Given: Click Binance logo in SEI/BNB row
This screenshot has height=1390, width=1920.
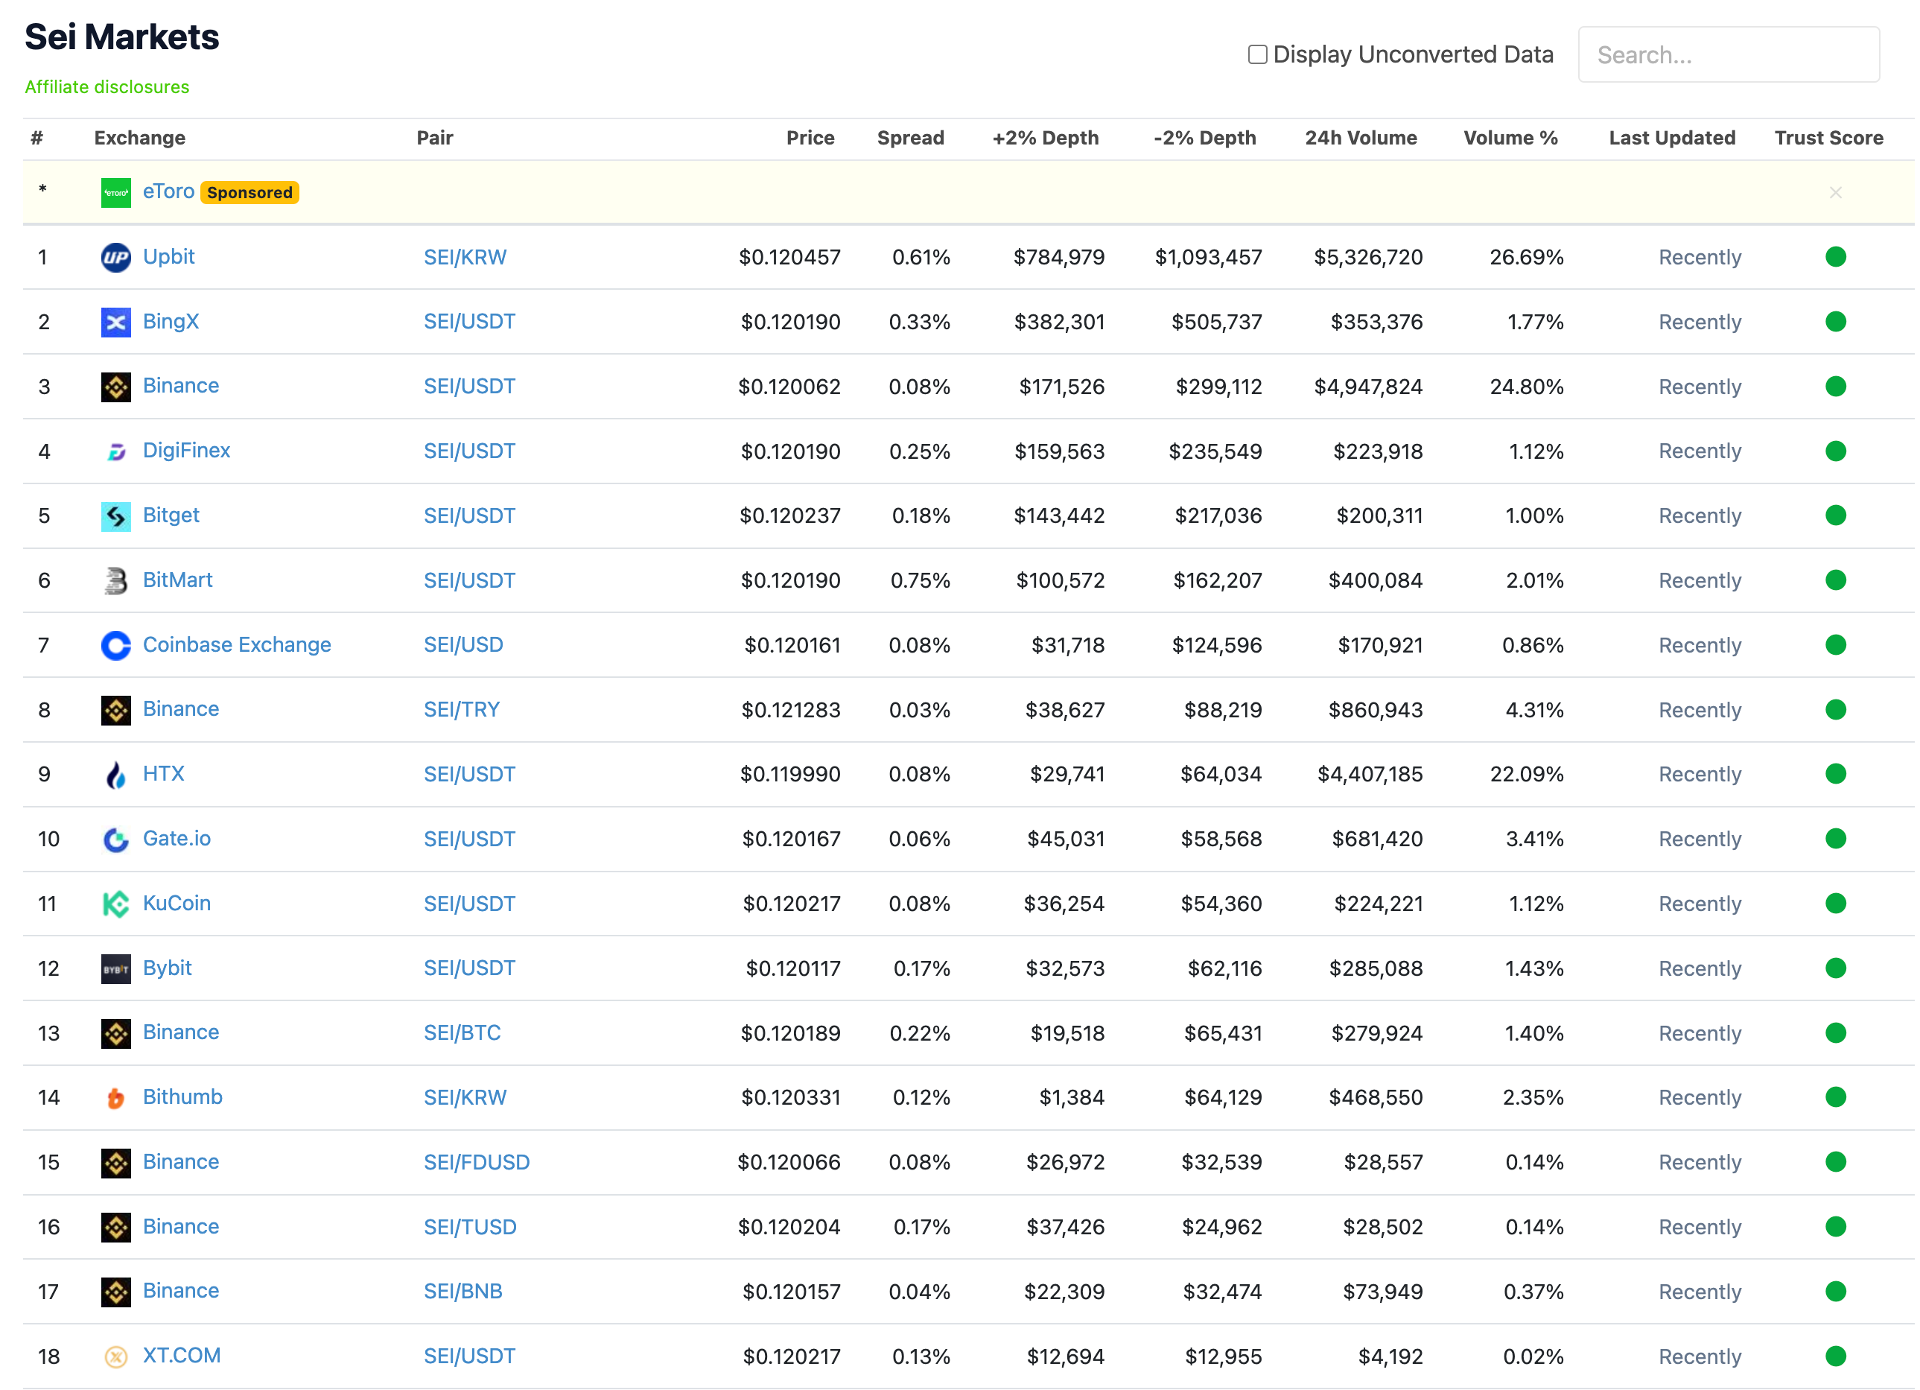Looking at the screenshot, I should coord(116,1292).
